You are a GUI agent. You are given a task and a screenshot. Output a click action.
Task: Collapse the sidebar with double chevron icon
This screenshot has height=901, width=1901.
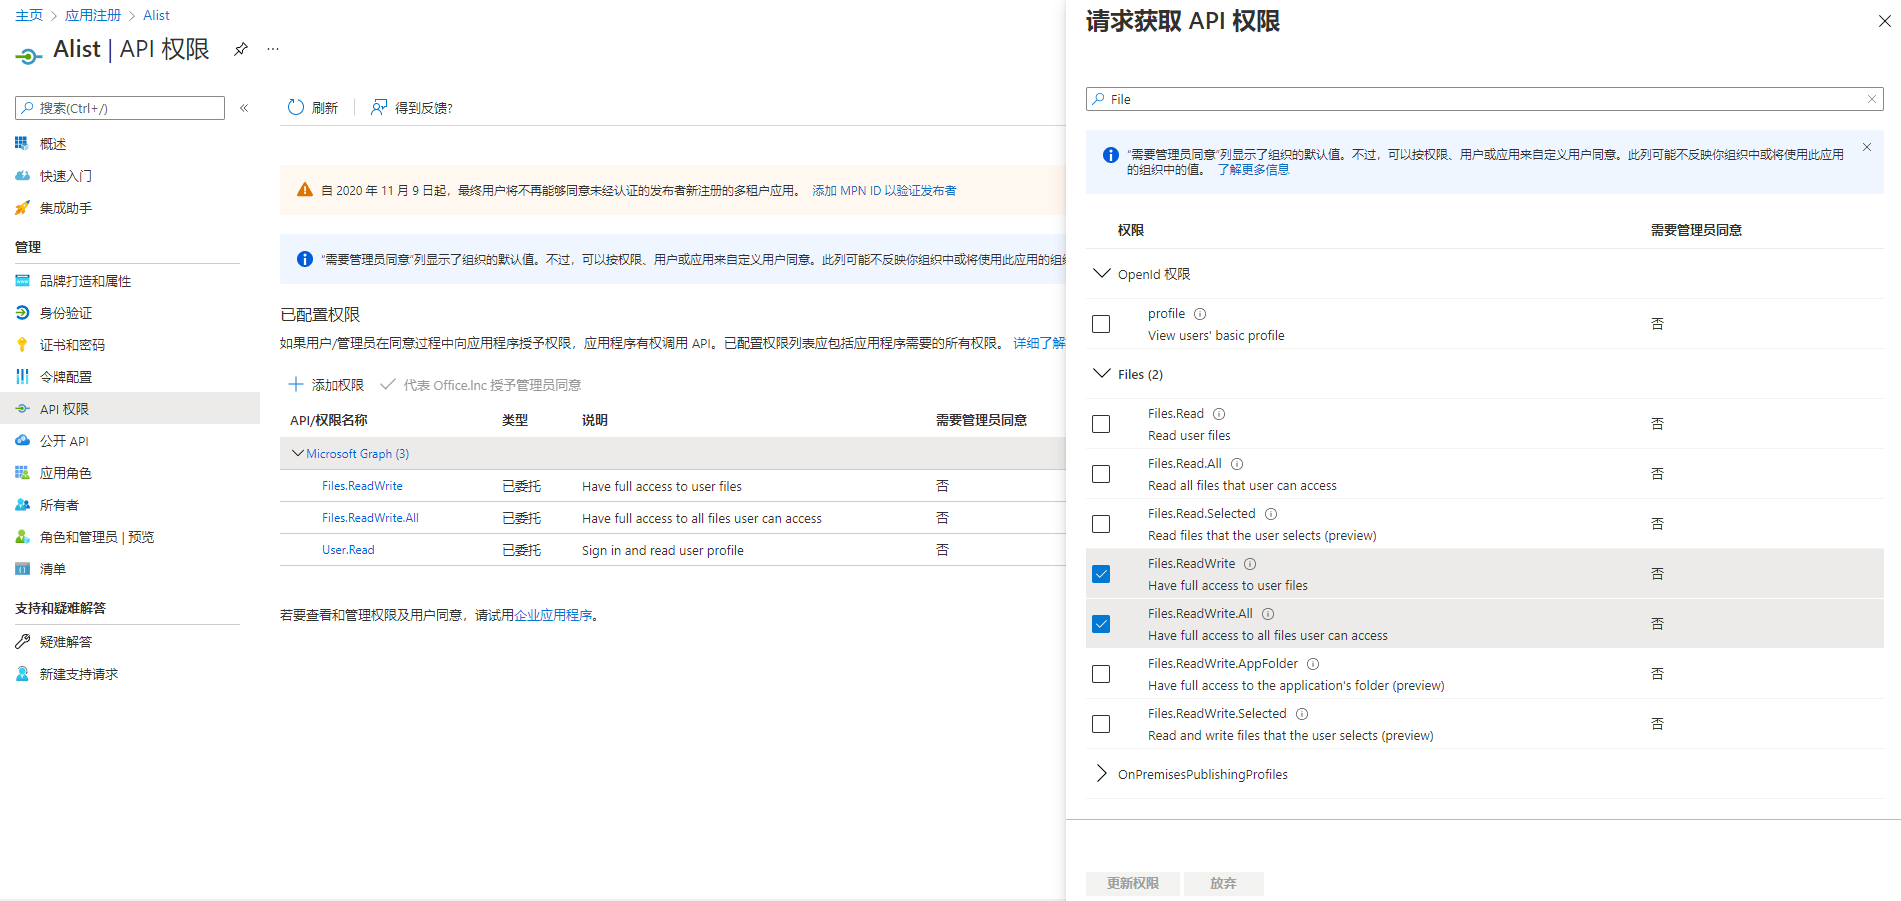(x=244, y=108)
